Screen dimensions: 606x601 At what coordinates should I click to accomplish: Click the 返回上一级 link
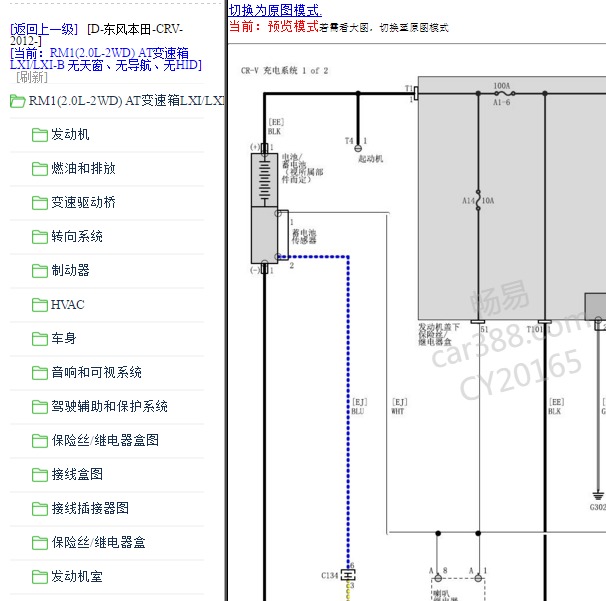coord(44,29)
